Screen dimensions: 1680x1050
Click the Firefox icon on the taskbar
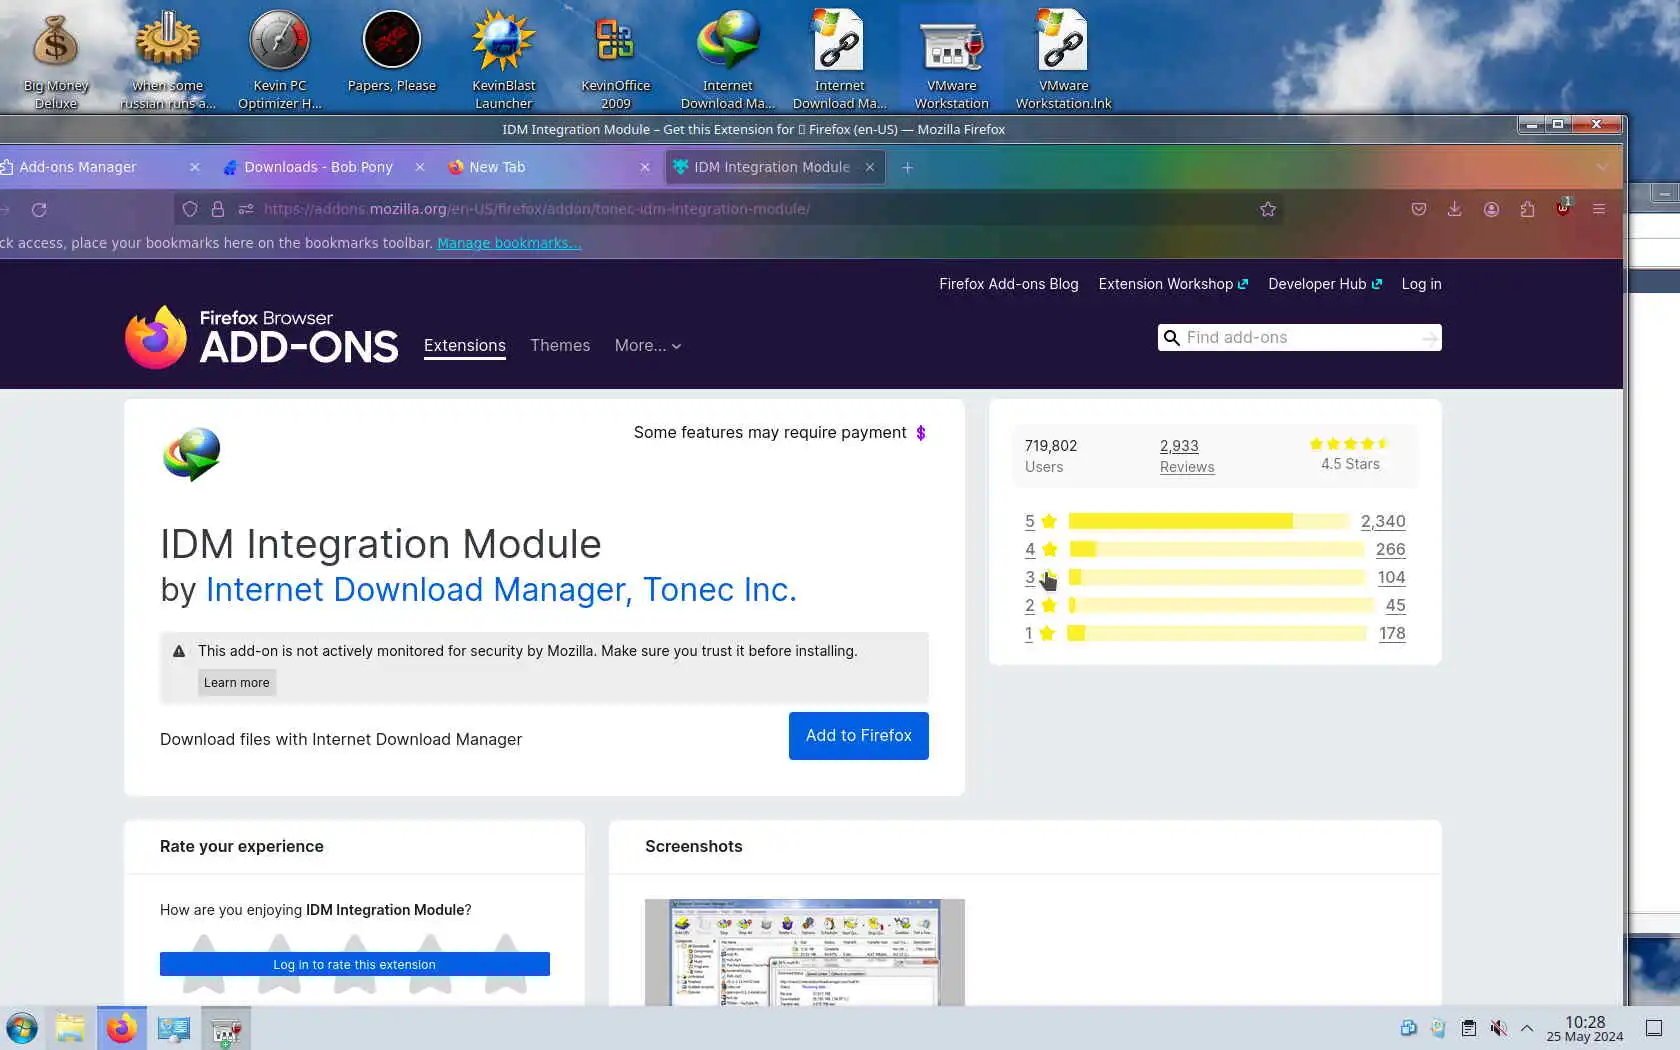click(122, 1028)
